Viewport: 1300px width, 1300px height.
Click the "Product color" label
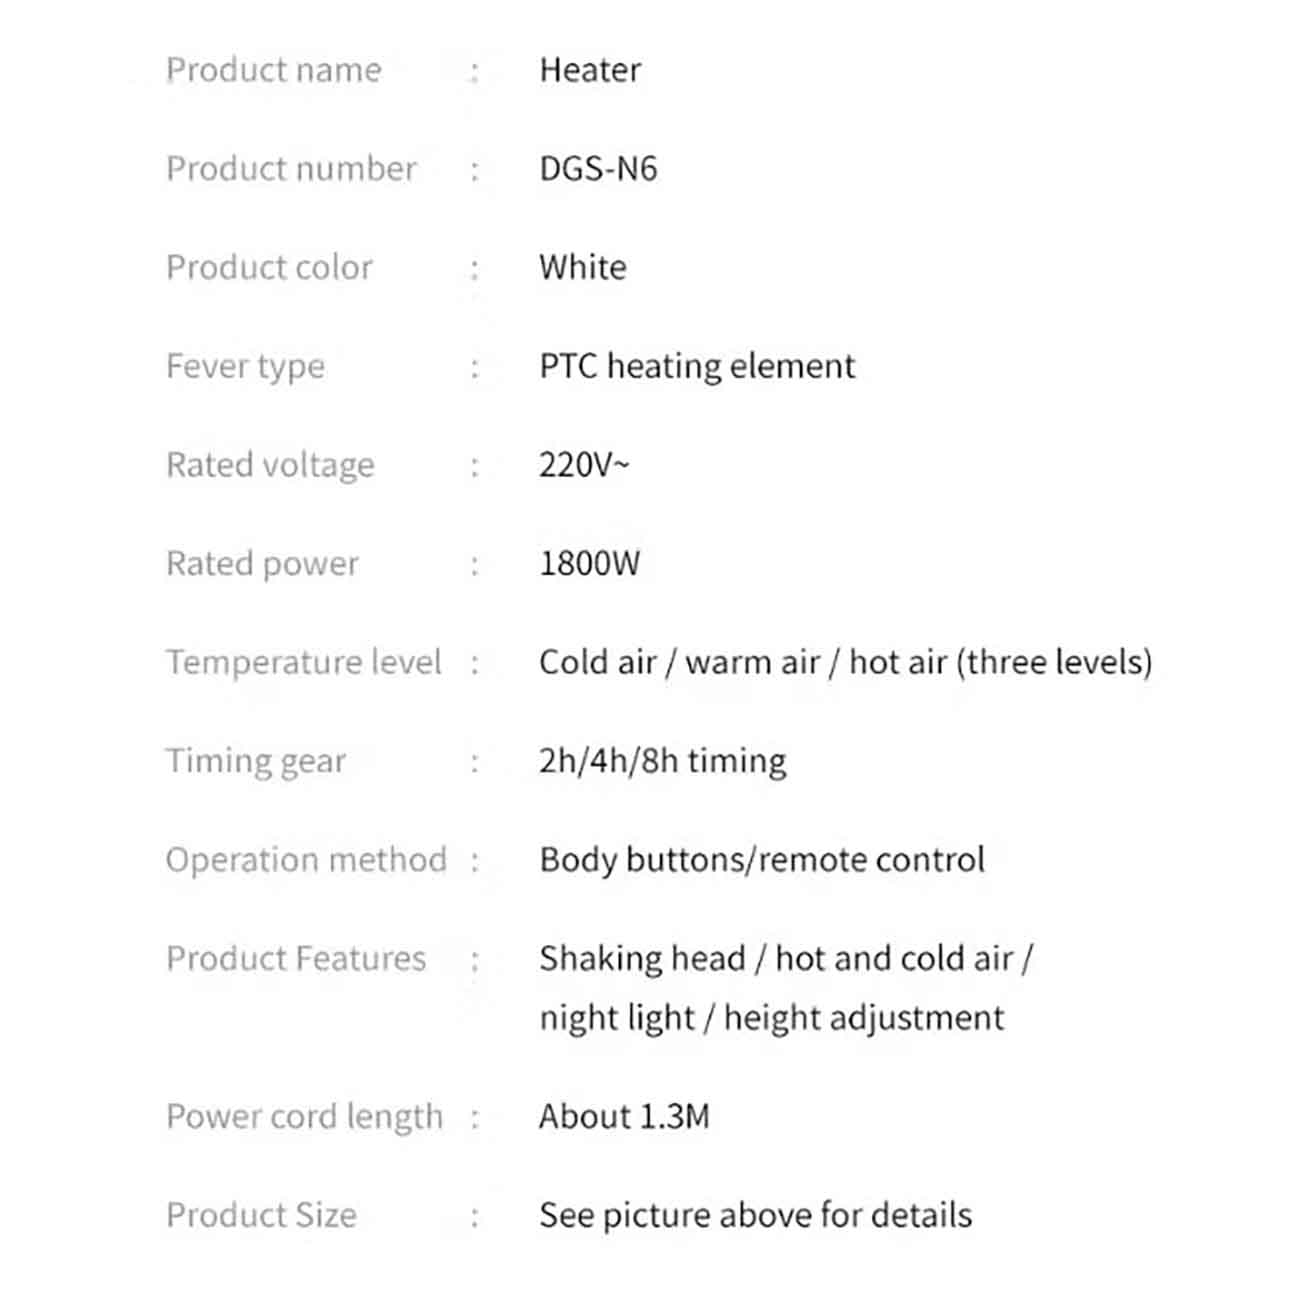[x=269, y=268]
